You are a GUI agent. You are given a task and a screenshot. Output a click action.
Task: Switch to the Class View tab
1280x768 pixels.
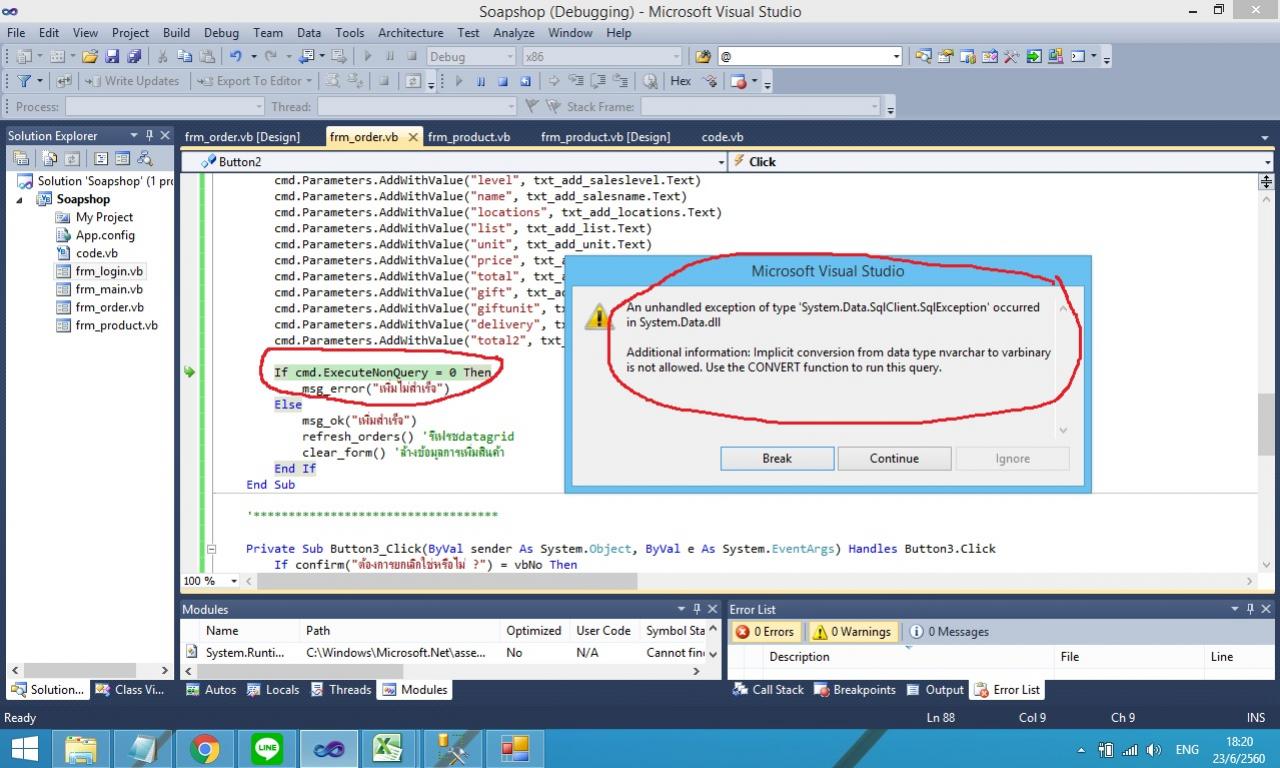point(130,690)
